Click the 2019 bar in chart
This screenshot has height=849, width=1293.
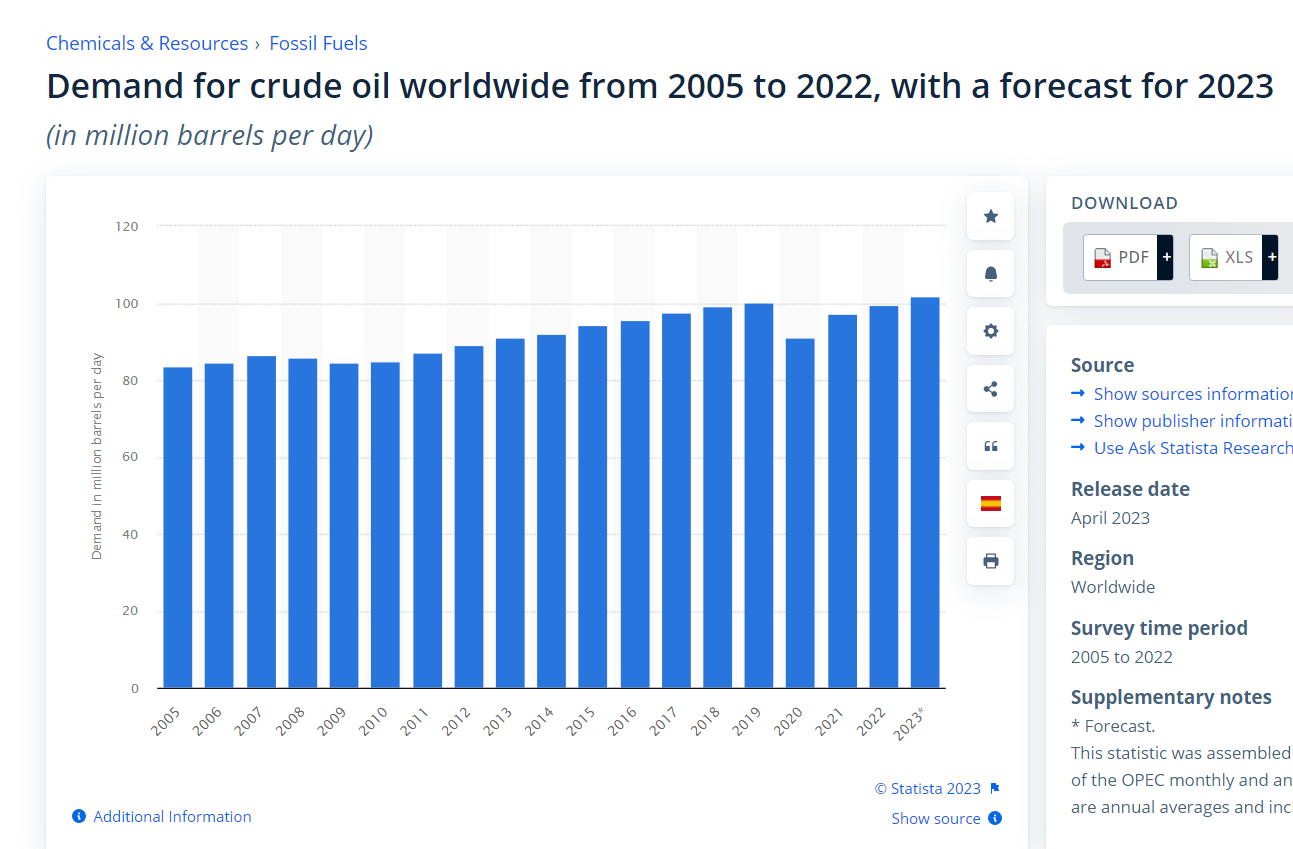(759, 495)
